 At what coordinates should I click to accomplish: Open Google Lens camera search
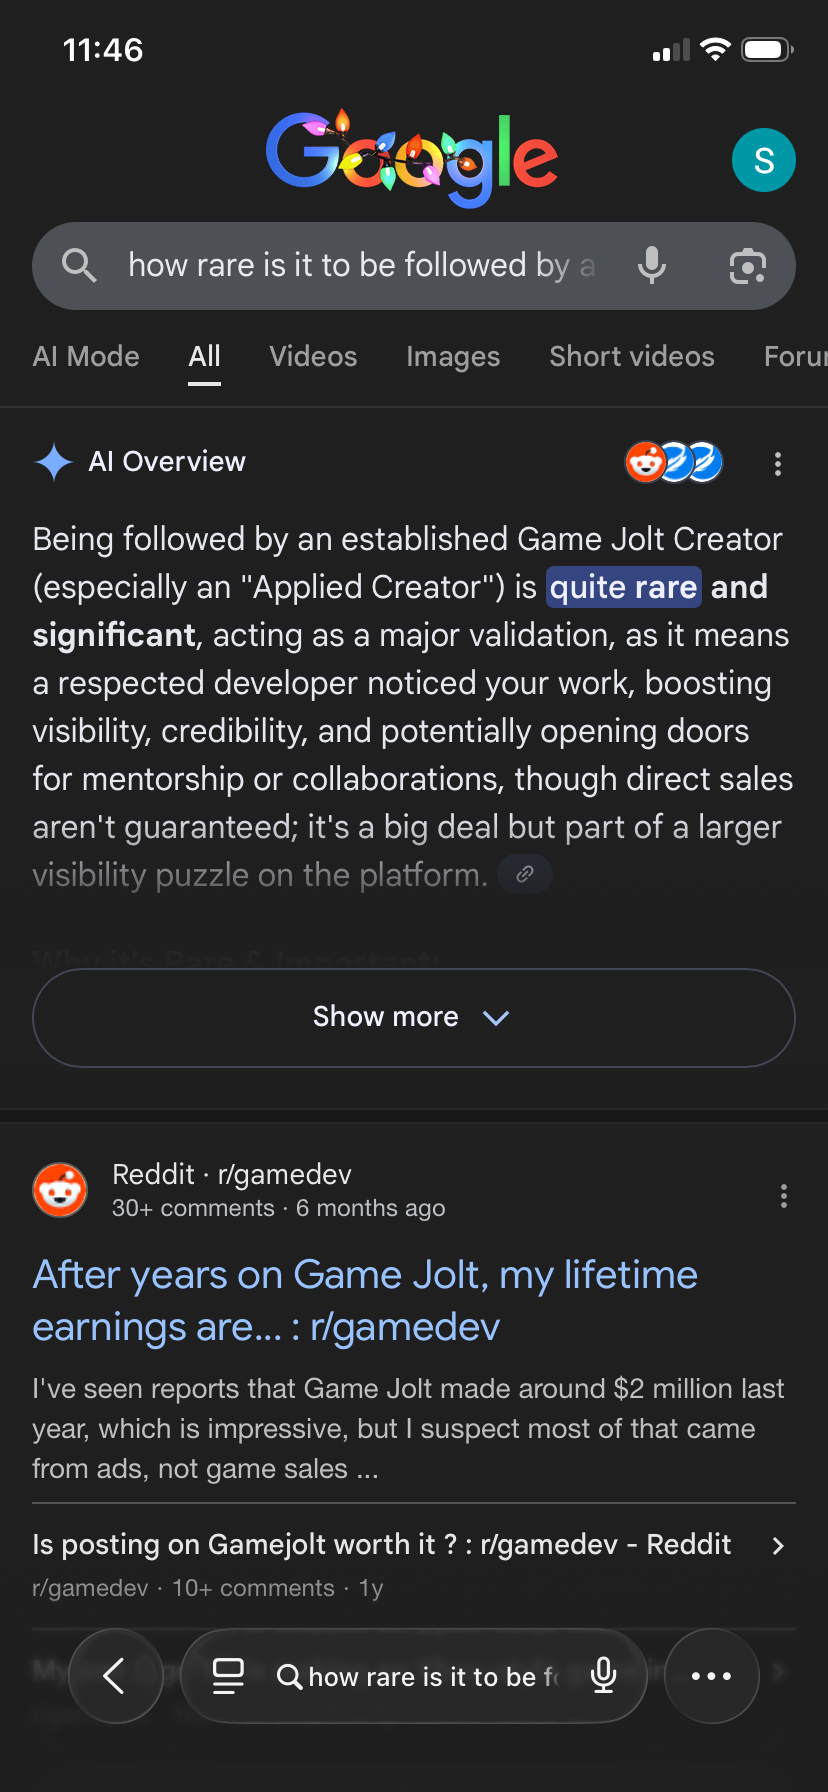[x=747, y=266]
